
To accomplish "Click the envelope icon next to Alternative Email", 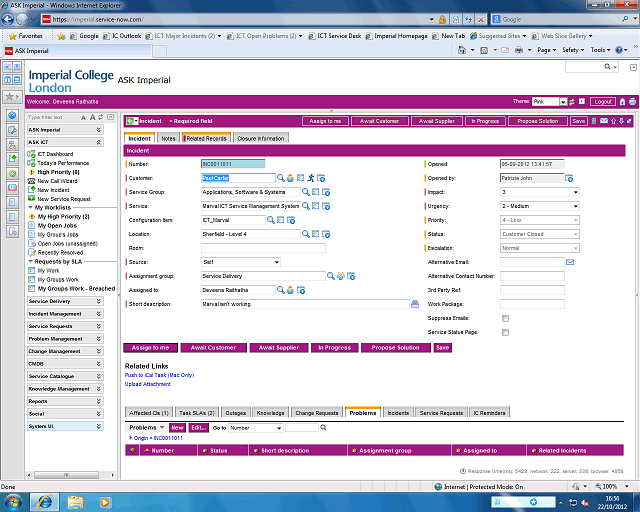I will coord(569,261).
